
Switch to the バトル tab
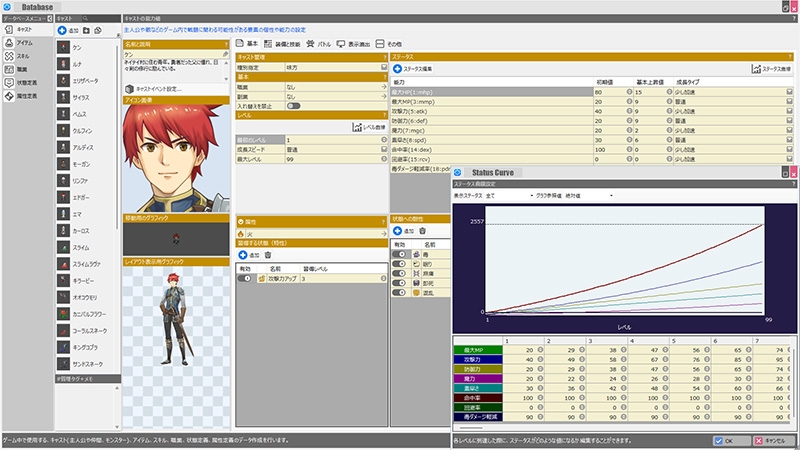tap(321, 44)
